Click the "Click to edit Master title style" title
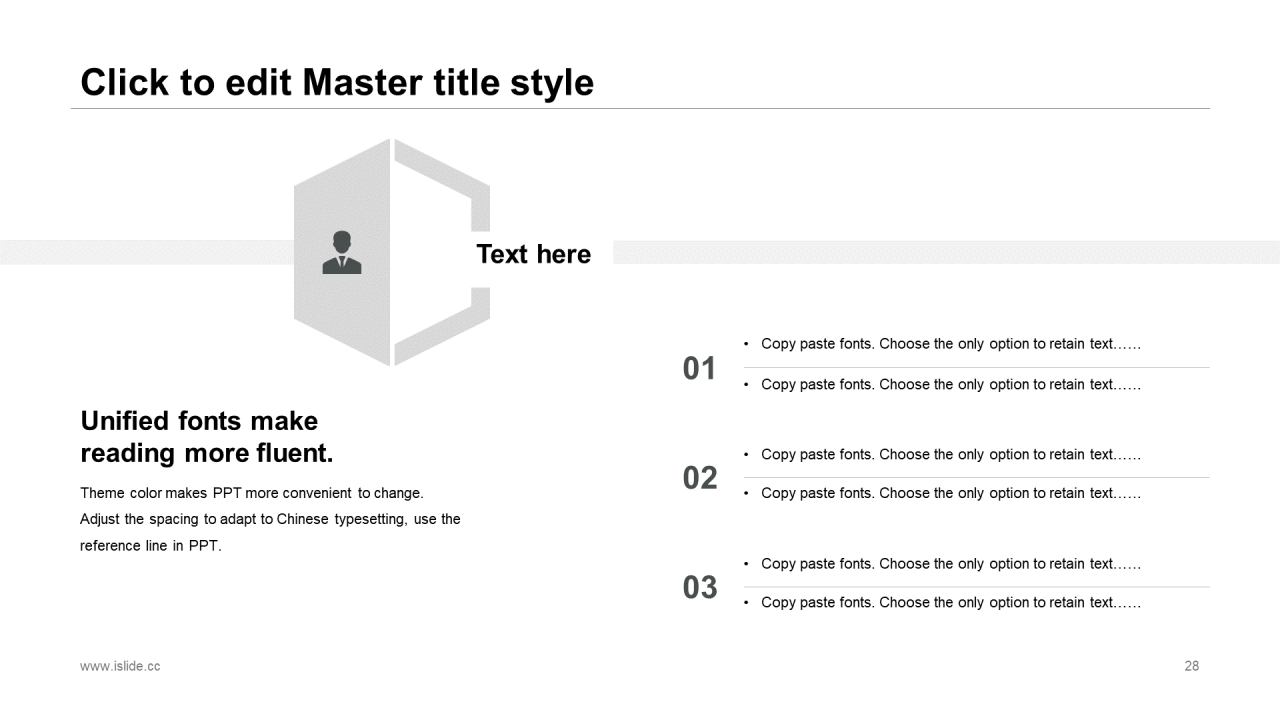The width and height of the screenshot is (1280, 720). [x=337, y=83]
